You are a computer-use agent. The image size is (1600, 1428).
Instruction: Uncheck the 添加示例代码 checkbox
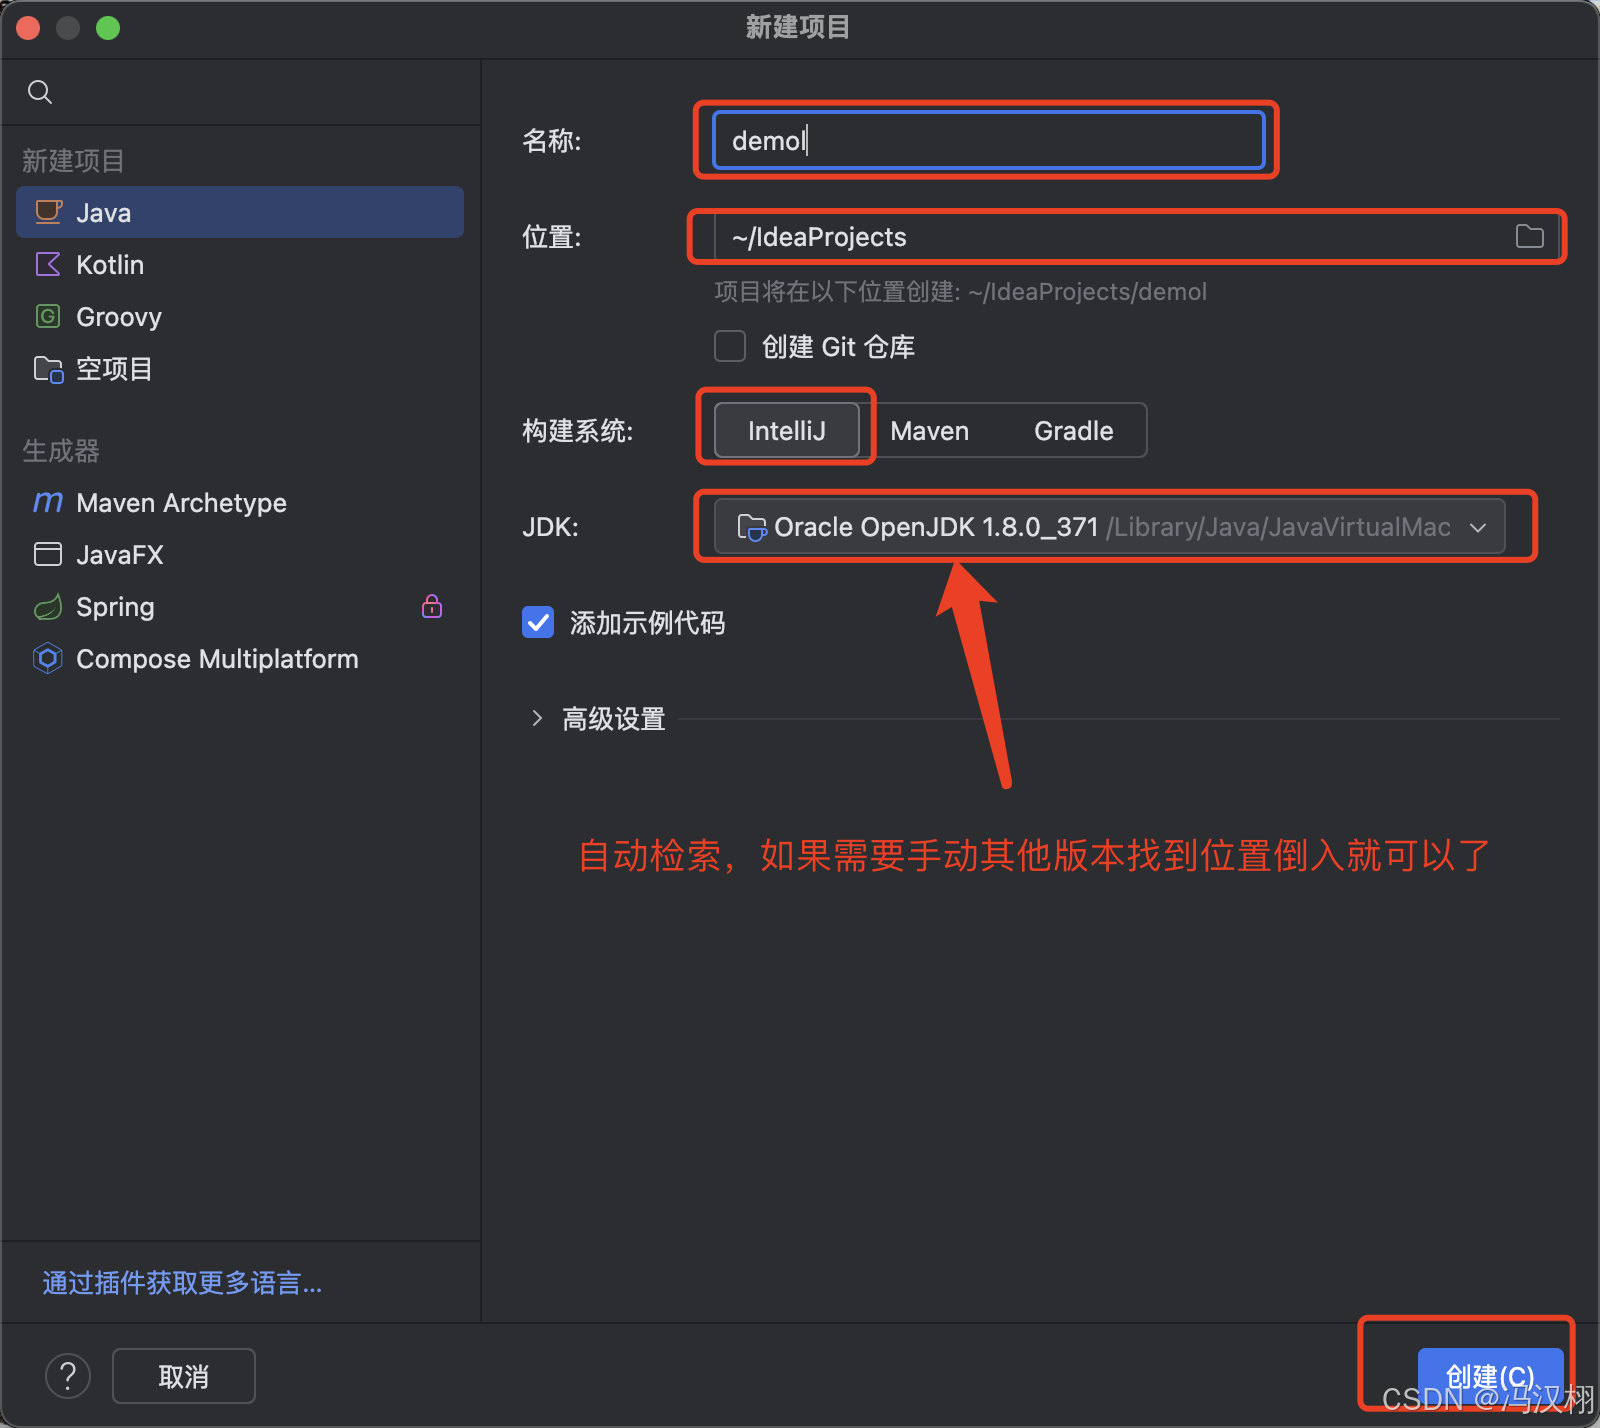538,622
